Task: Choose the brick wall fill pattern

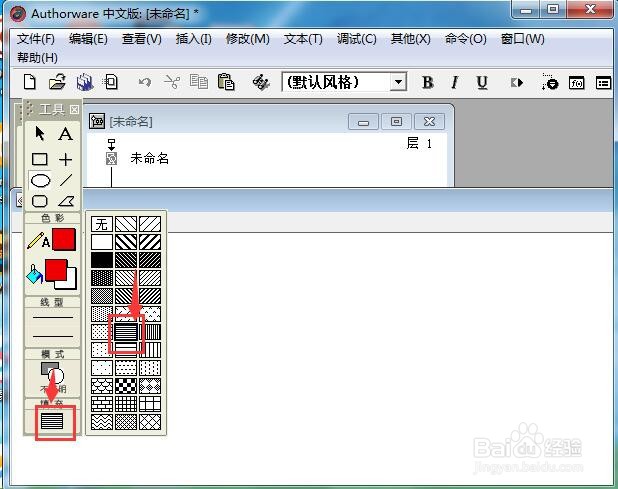Action: [102, 404]
